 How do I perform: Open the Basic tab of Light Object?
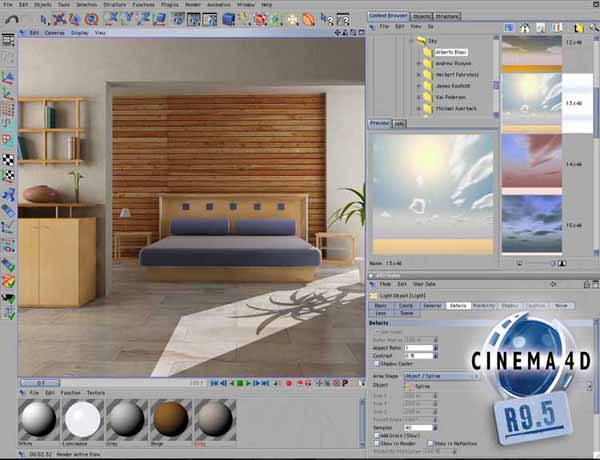coord(380,306)
